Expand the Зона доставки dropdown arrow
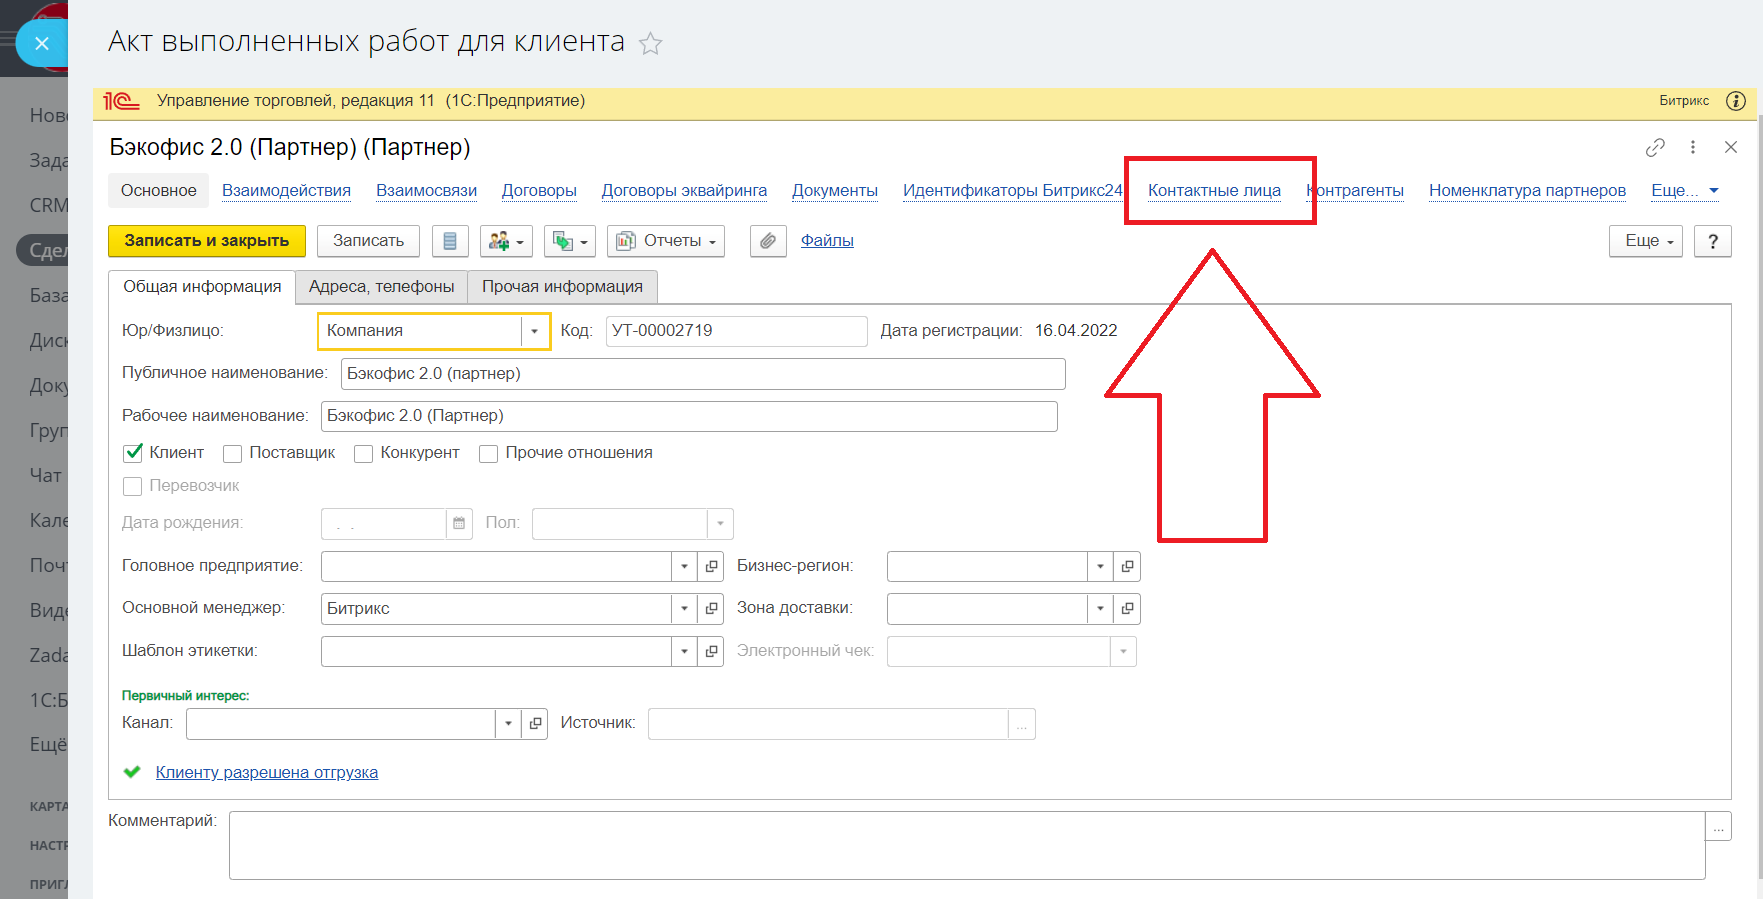 click(x=1100, y=609)
